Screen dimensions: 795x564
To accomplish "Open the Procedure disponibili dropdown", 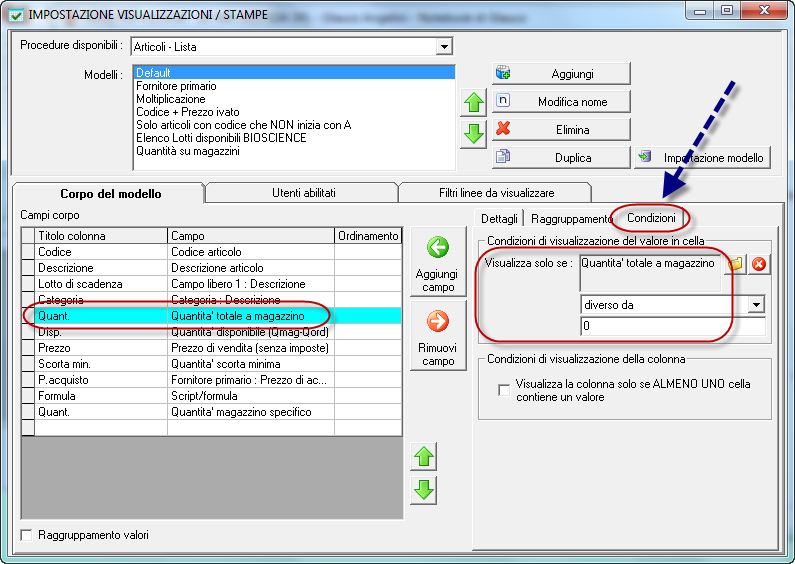I will 444,47.
